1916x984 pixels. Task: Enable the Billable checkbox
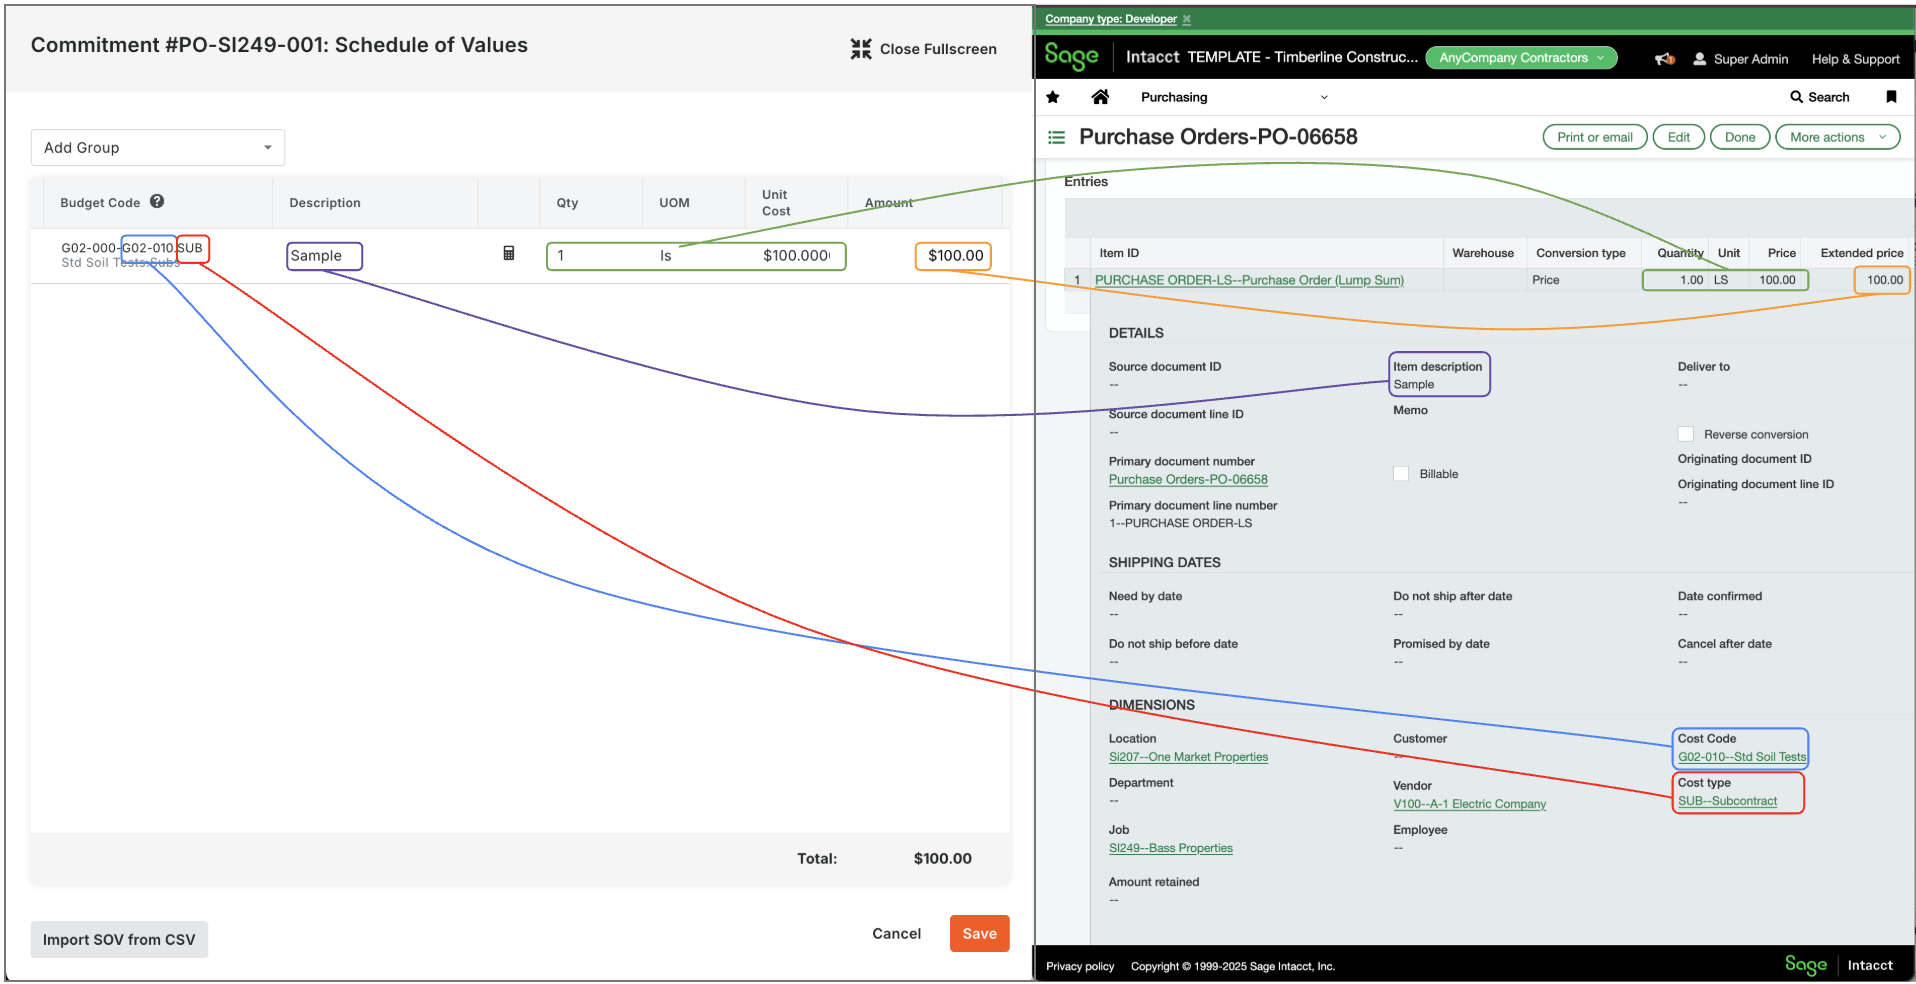tap(1401, 473)
